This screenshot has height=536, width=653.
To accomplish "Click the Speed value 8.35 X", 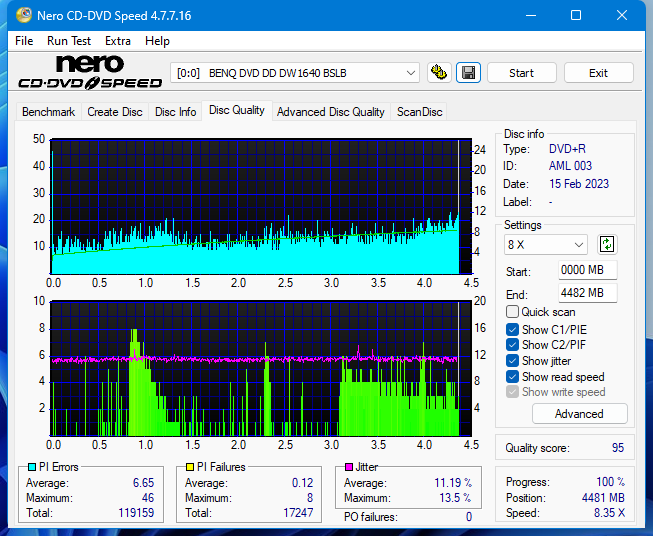I will [609, 513].
